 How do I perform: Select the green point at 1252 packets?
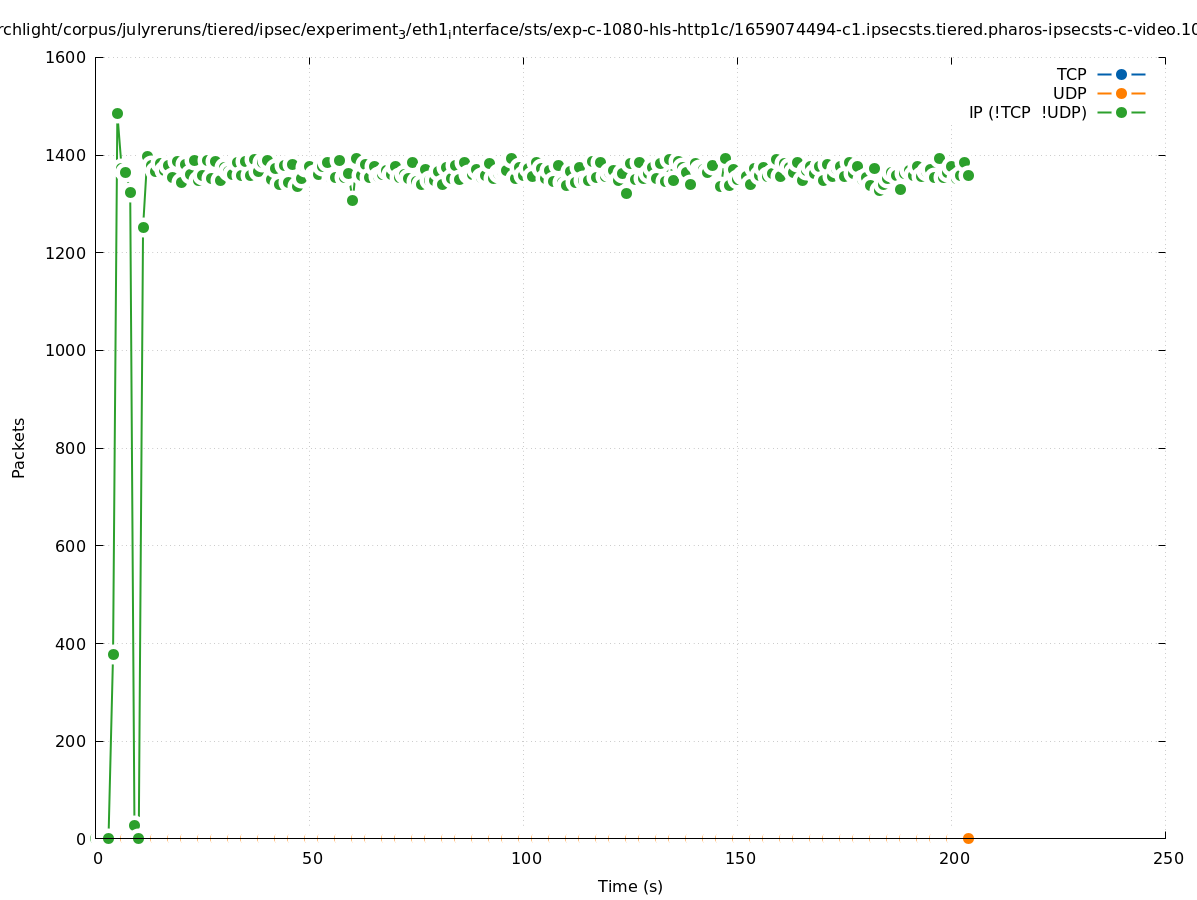[143, 227]
